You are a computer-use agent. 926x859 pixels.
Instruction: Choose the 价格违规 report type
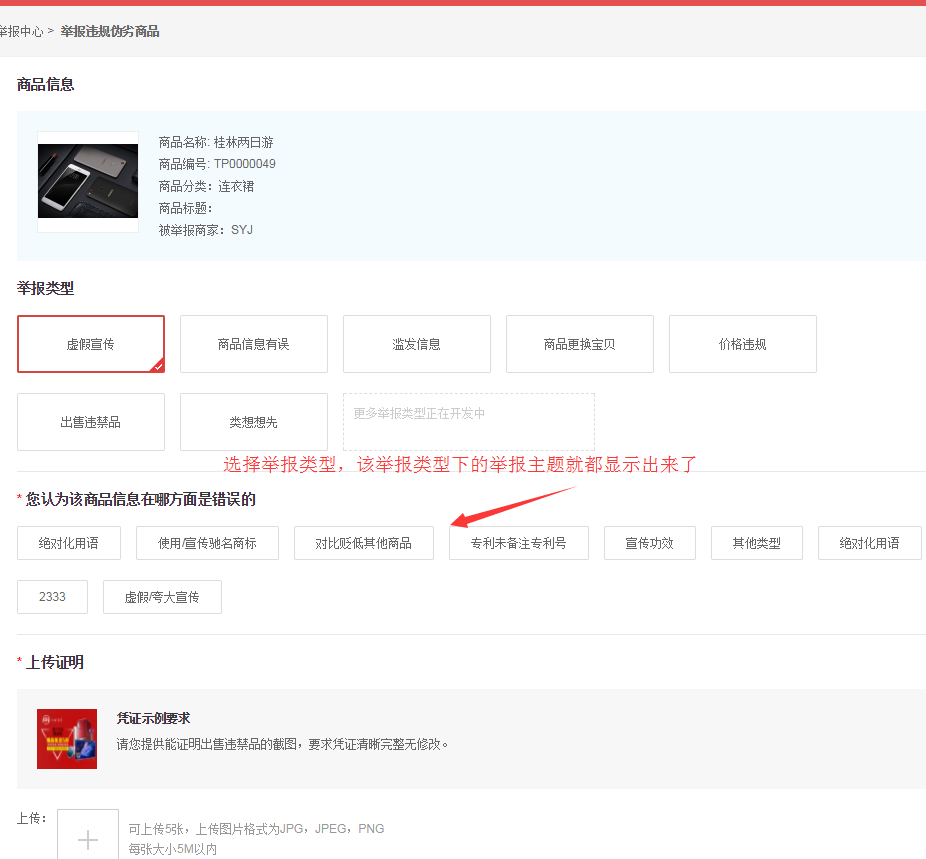click(x=743, y=344)
